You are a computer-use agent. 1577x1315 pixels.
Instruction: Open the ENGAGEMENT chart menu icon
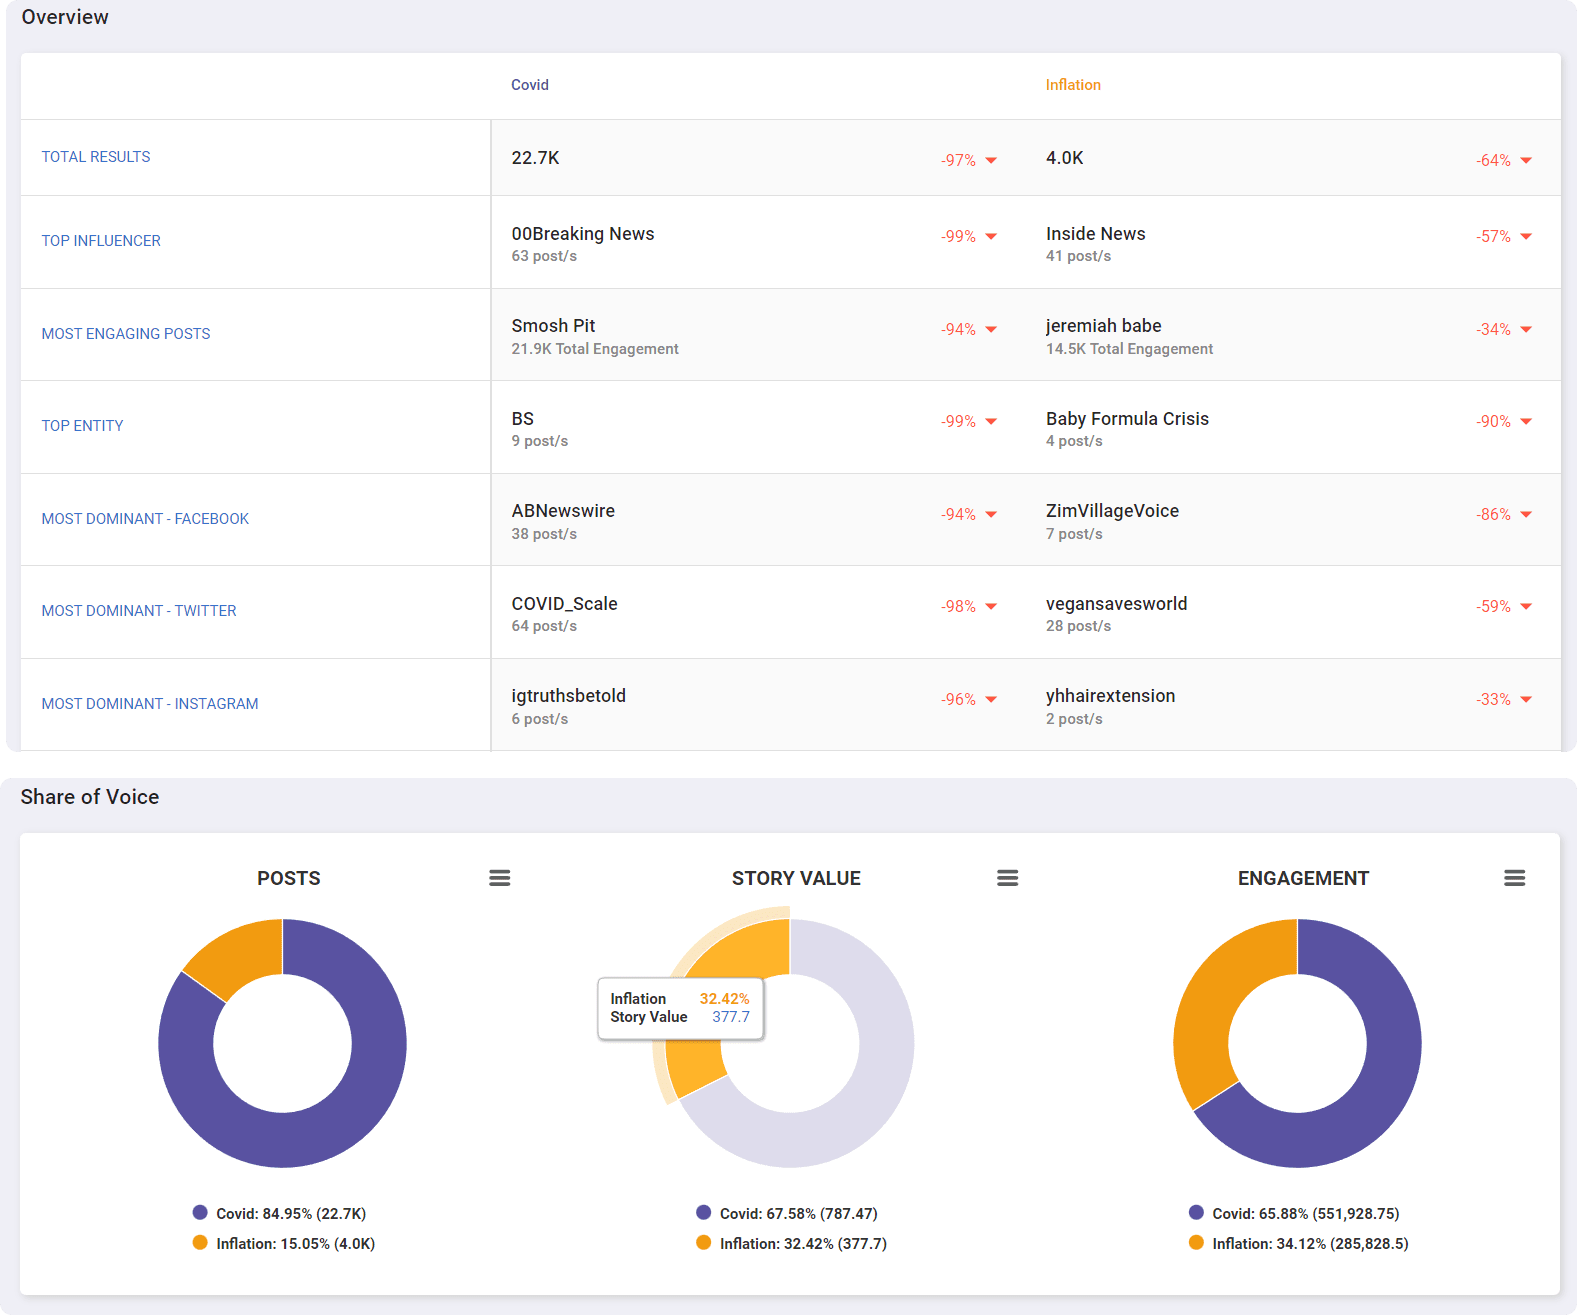1514,878
